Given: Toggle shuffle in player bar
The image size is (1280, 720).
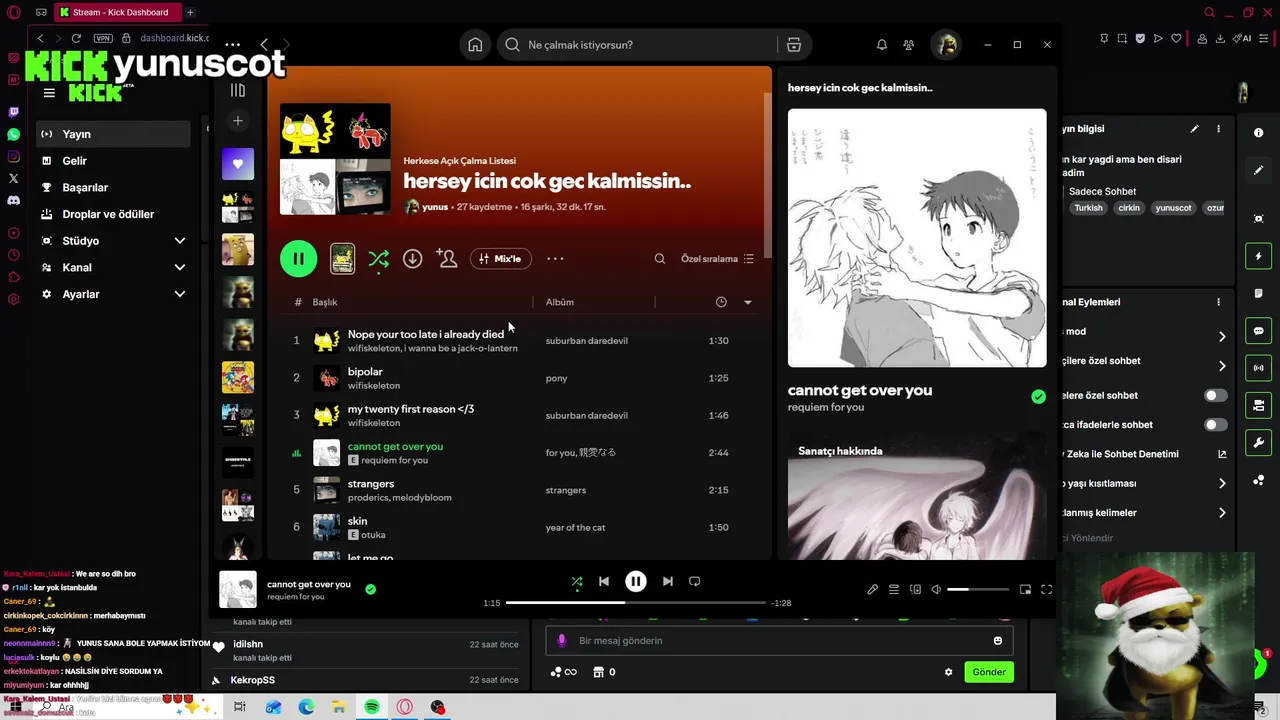Looking at the screenshot, I should click(x=577, y=581).
